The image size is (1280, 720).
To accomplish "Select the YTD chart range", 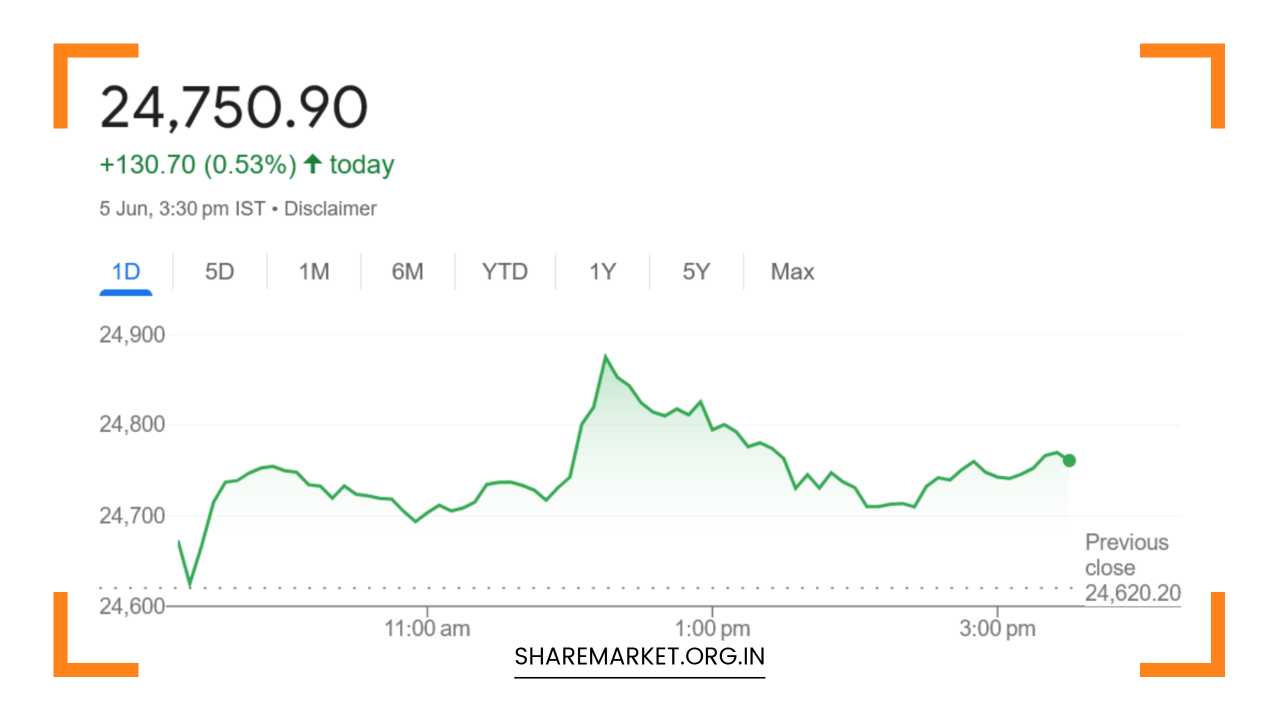I will click(505, 271).
